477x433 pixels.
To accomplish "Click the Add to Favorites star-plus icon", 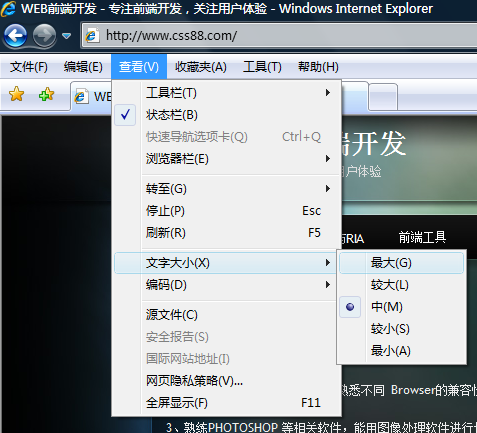I will tap(46, 94).
